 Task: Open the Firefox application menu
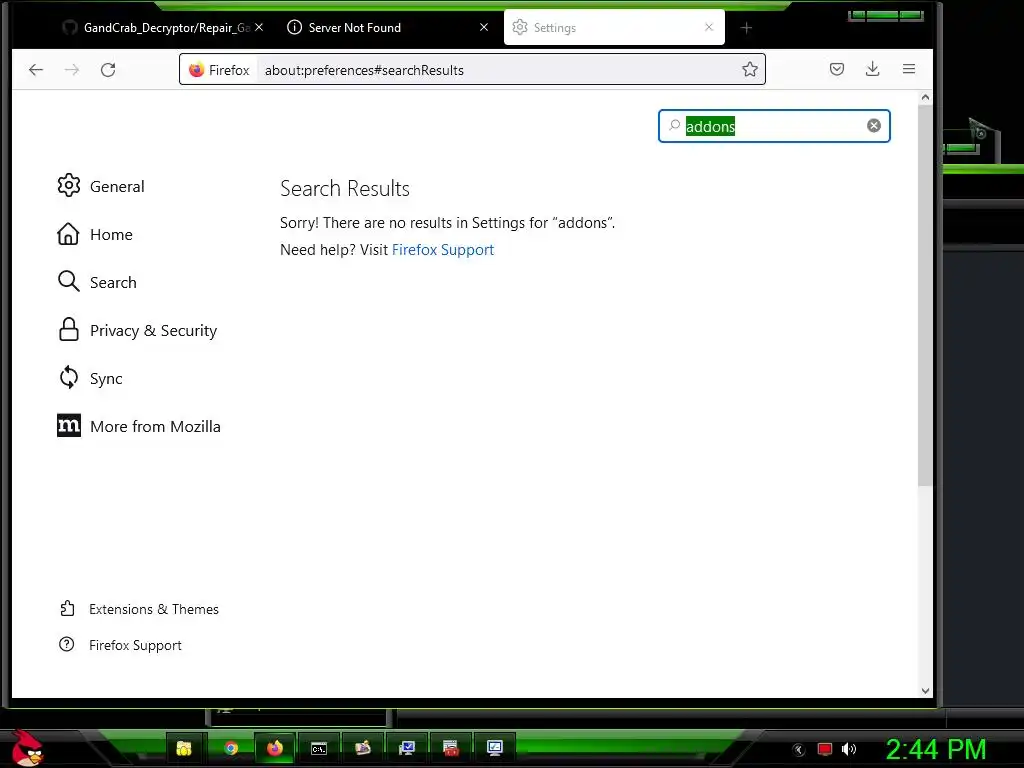click(x=908, y=69)
